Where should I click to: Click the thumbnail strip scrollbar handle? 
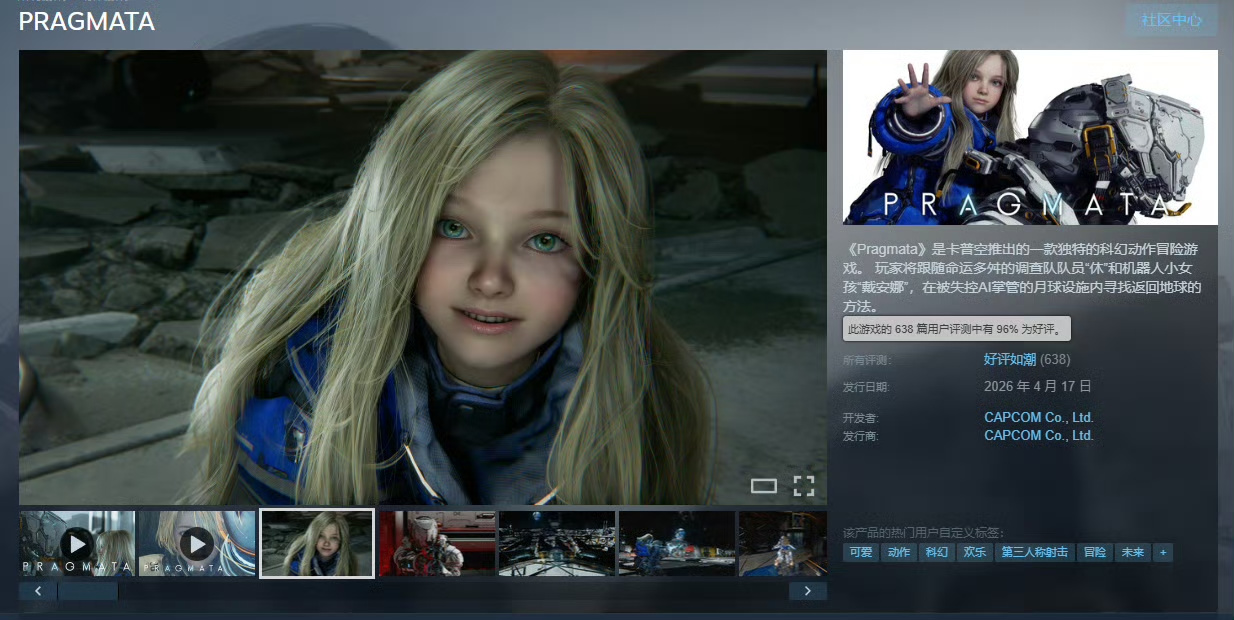tap(88, 591)
